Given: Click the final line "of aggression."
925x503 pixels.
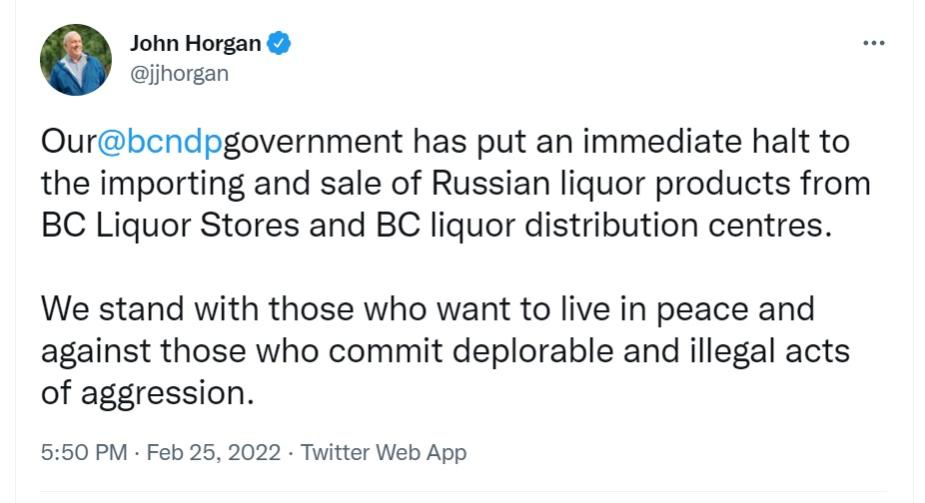Looking at the screenshot, I should click(x=147, y=392).
